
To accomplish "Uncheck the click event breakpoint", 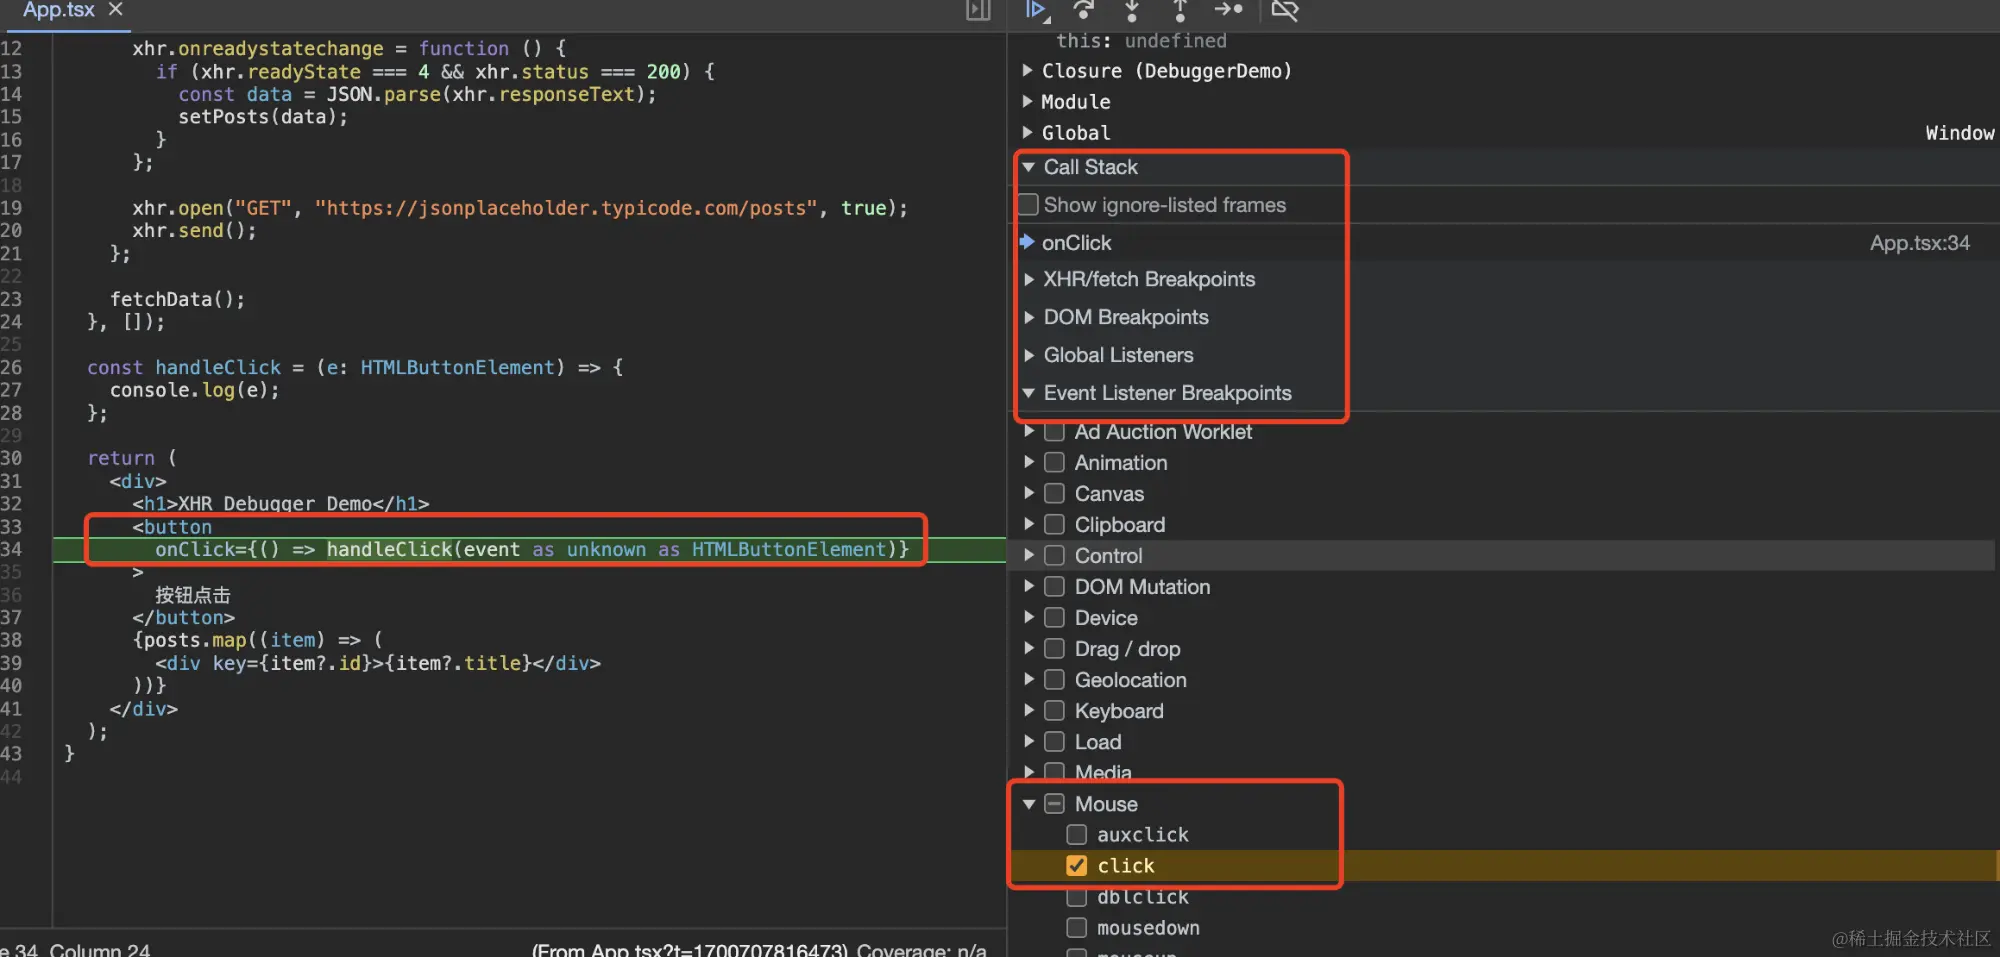I will coord(1076,866).
